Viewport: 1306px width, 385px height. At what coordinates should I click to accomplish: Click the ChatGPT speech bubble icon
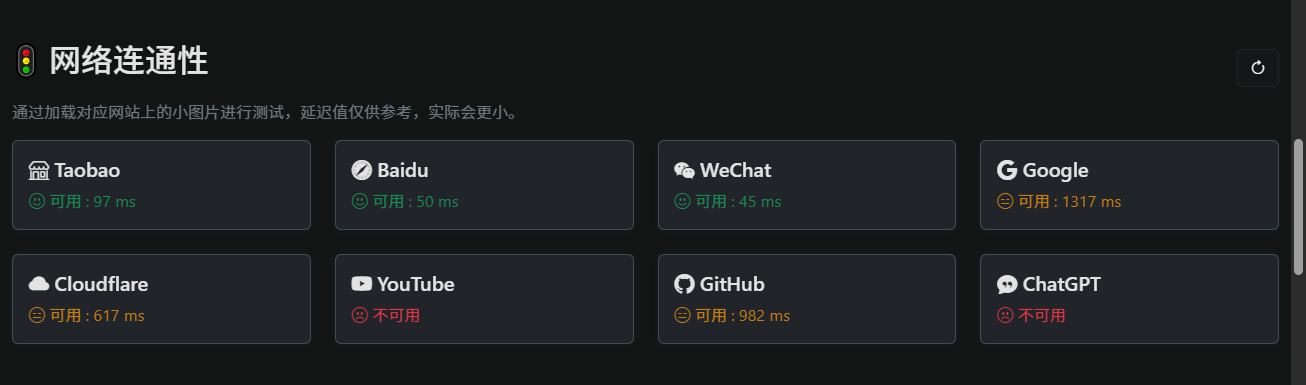(x=1007, y=285)
